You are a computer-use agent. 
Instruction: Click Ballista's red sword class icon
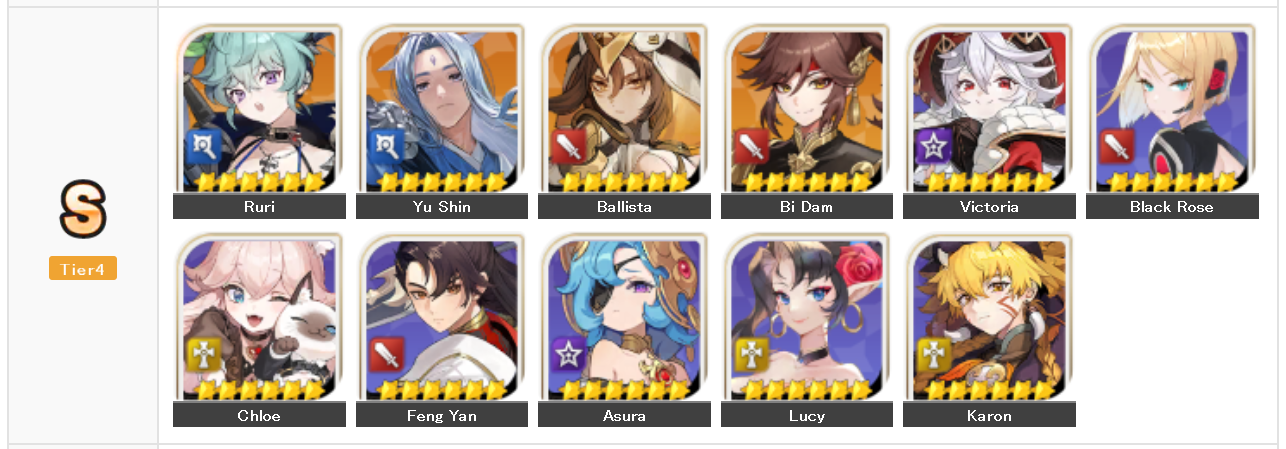[568, 147]
